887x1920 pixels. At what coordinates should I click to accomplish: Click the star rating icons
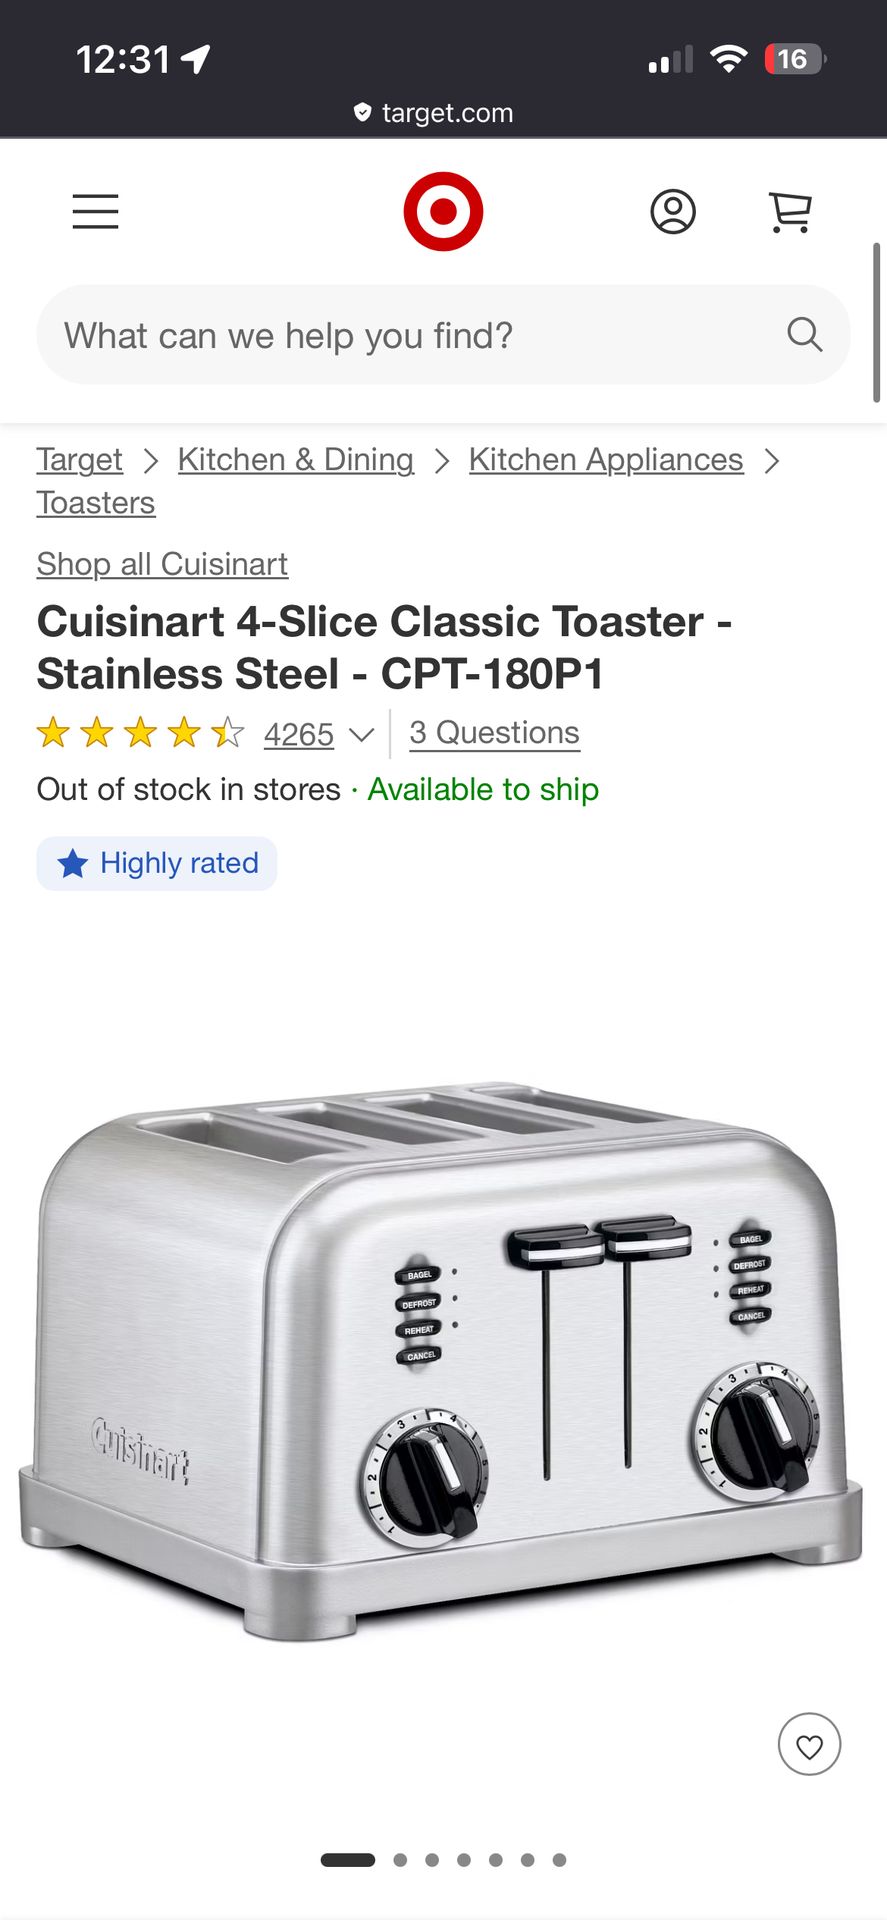pyautogui.click(x=140, y=734)
